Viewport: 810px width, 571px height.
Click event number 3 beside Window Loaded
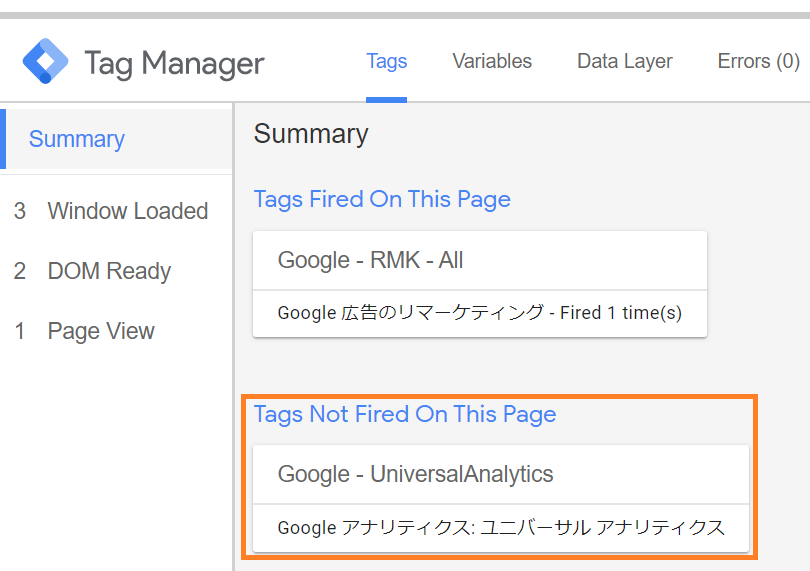coord(20,211)
